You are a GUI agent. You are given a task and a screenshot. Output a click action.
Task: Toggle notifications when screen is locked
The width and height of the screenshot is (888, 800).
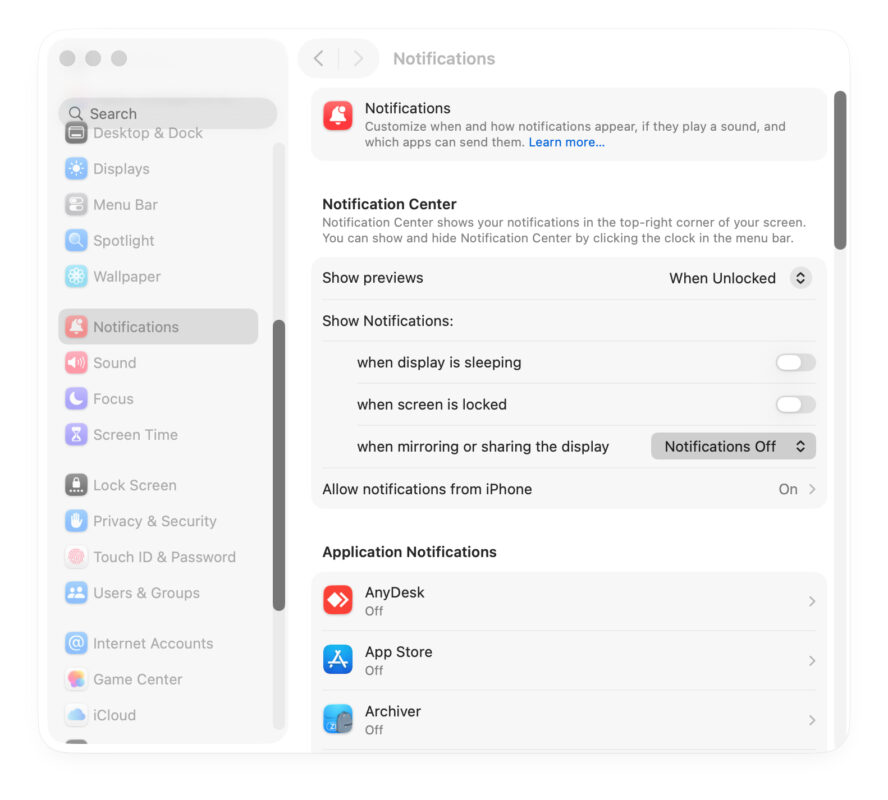point(795,404)
